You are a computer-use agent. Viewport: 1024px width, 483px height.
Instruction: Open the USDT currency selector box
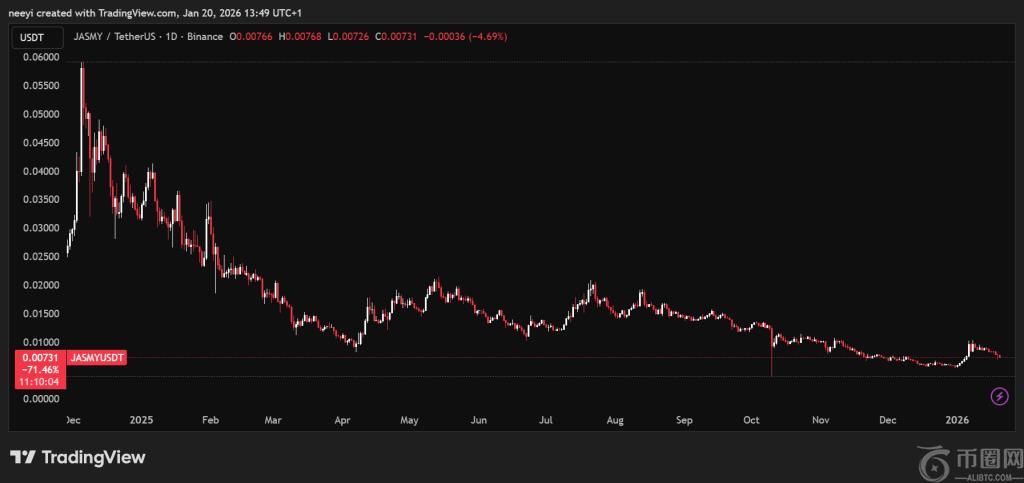tap(33, 37)
